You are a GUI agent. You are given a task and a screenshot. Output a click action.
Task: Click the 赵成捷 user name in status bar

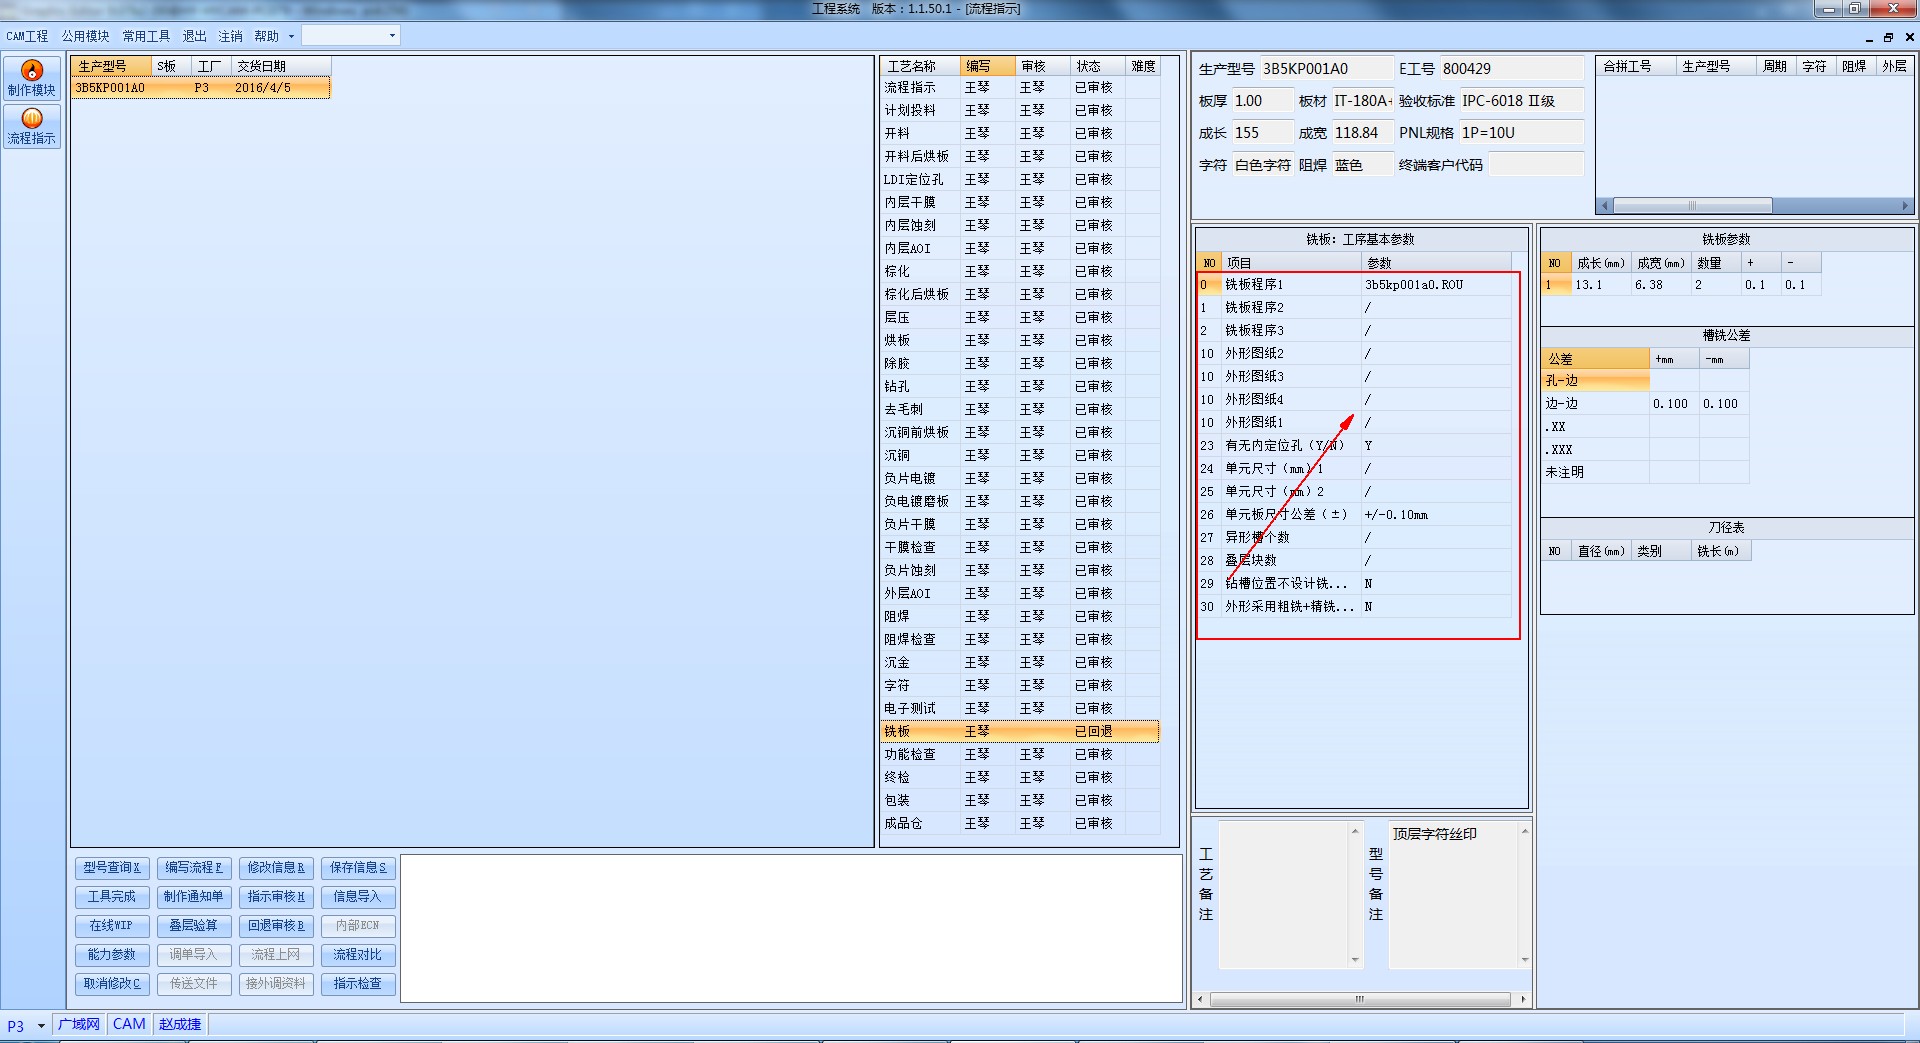tap(180, 1025)
